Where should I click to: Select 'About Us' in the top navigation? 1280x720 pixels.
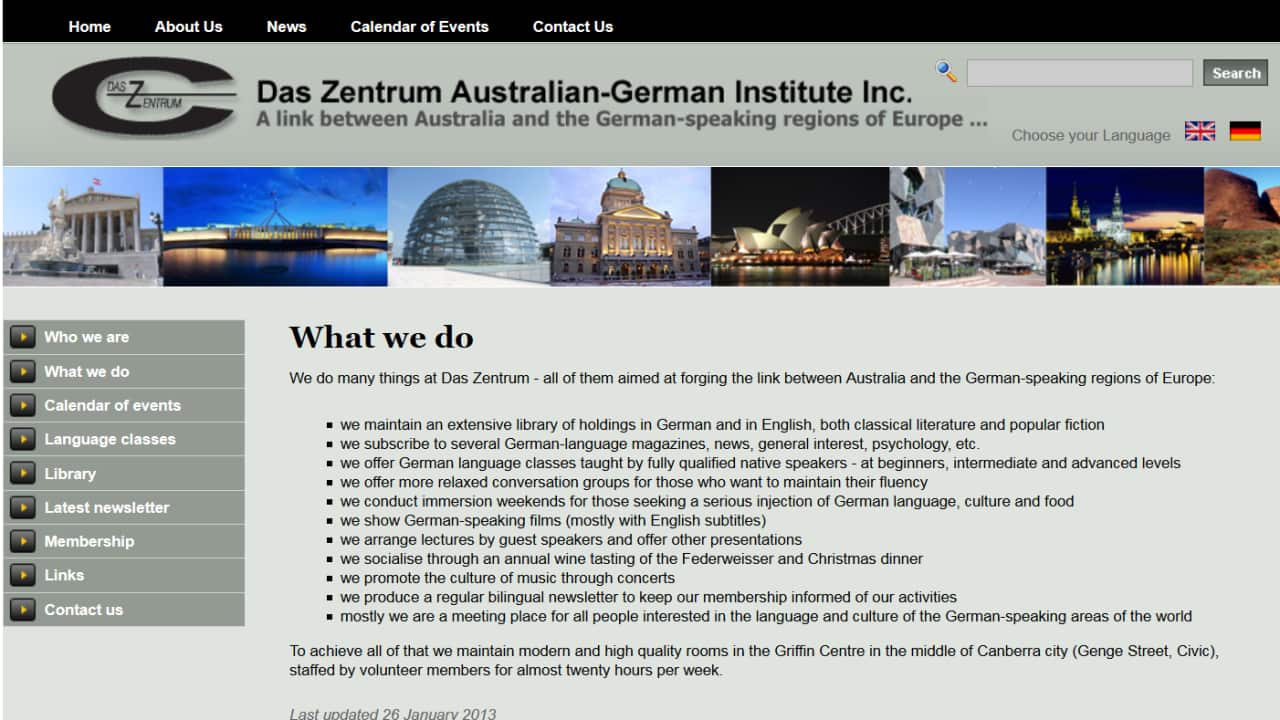(x=188, y=26)
